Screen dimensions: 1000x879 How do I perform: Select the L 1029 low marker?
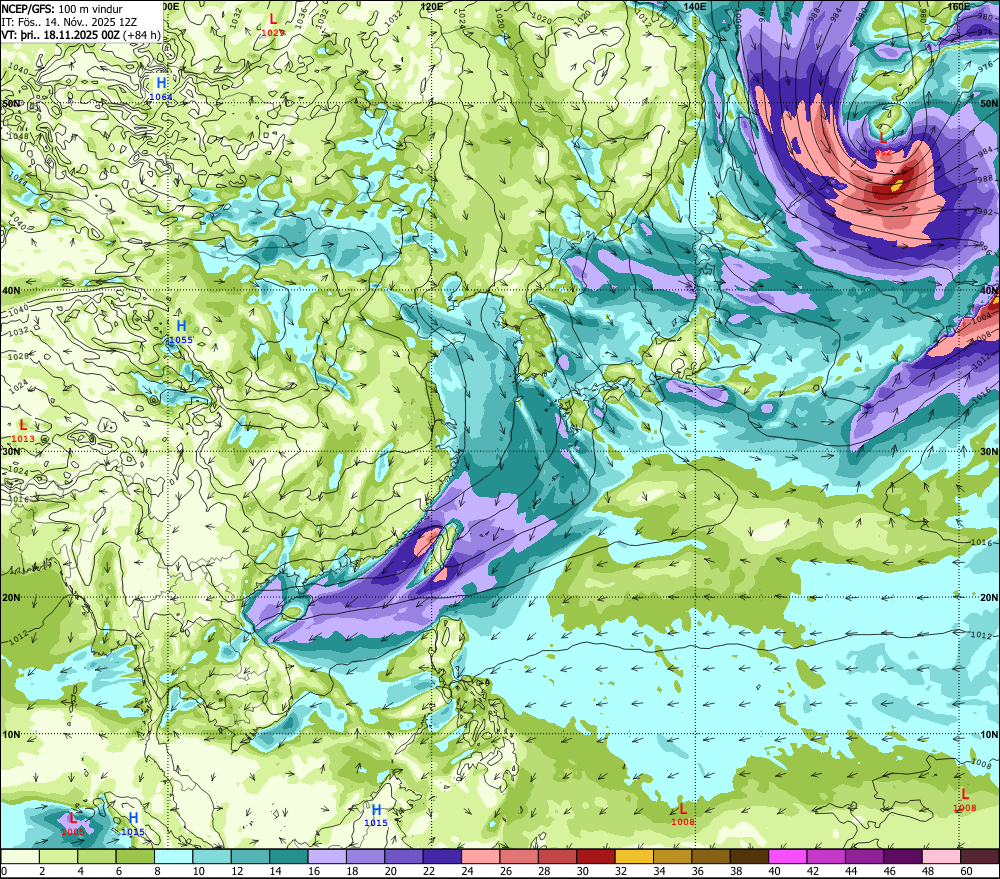pyautogui.click(x=273, y=24)
